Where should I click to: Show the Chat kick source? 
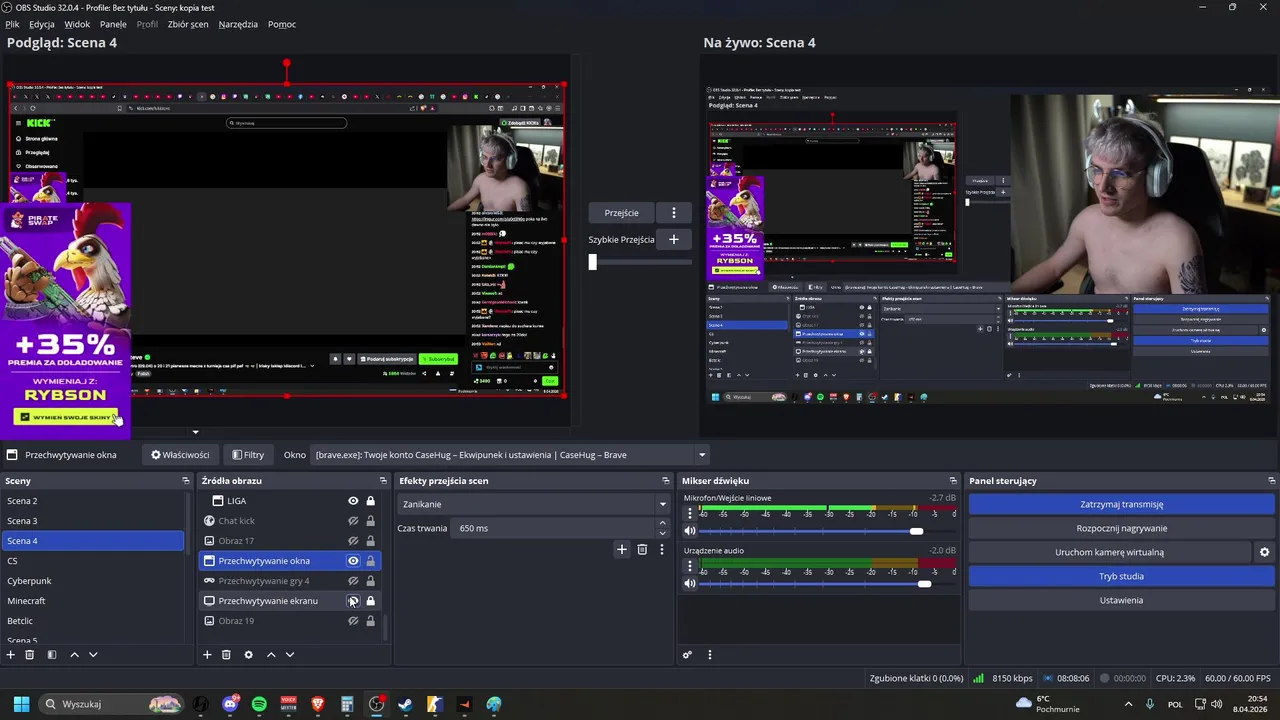(x=353, y=521)
